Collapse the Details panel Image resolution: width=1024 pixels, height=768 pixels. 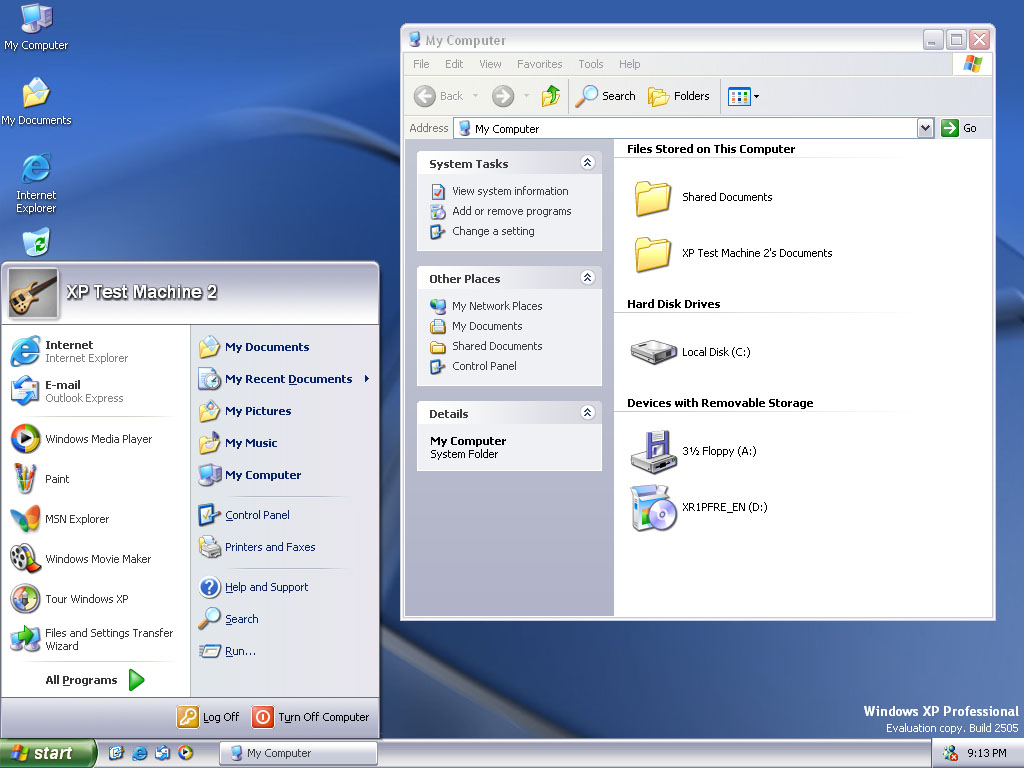click(x=587, y=412)
